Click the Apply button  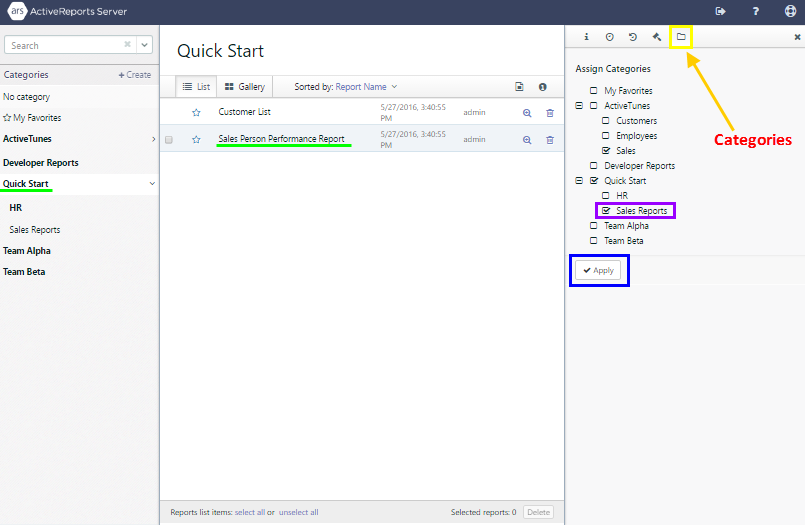(x=598, y=270)
